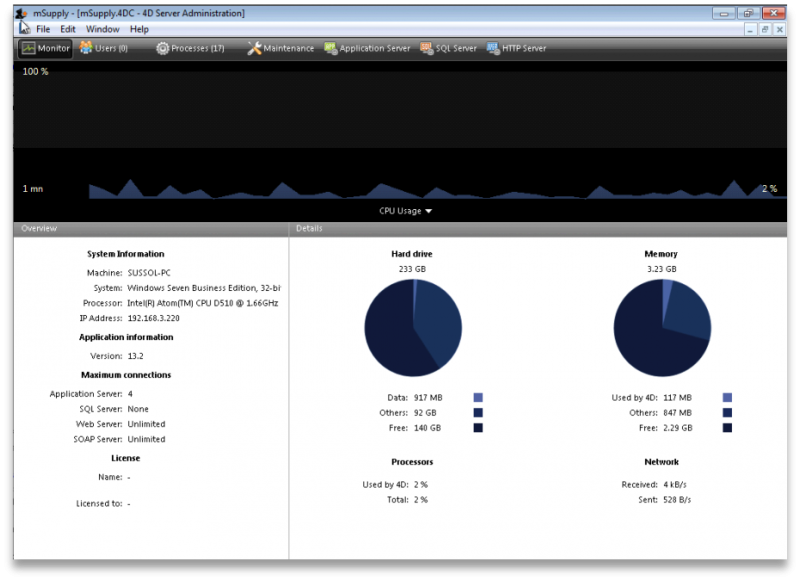Open the Window menu
800x580 pixels.
(103, 29)
